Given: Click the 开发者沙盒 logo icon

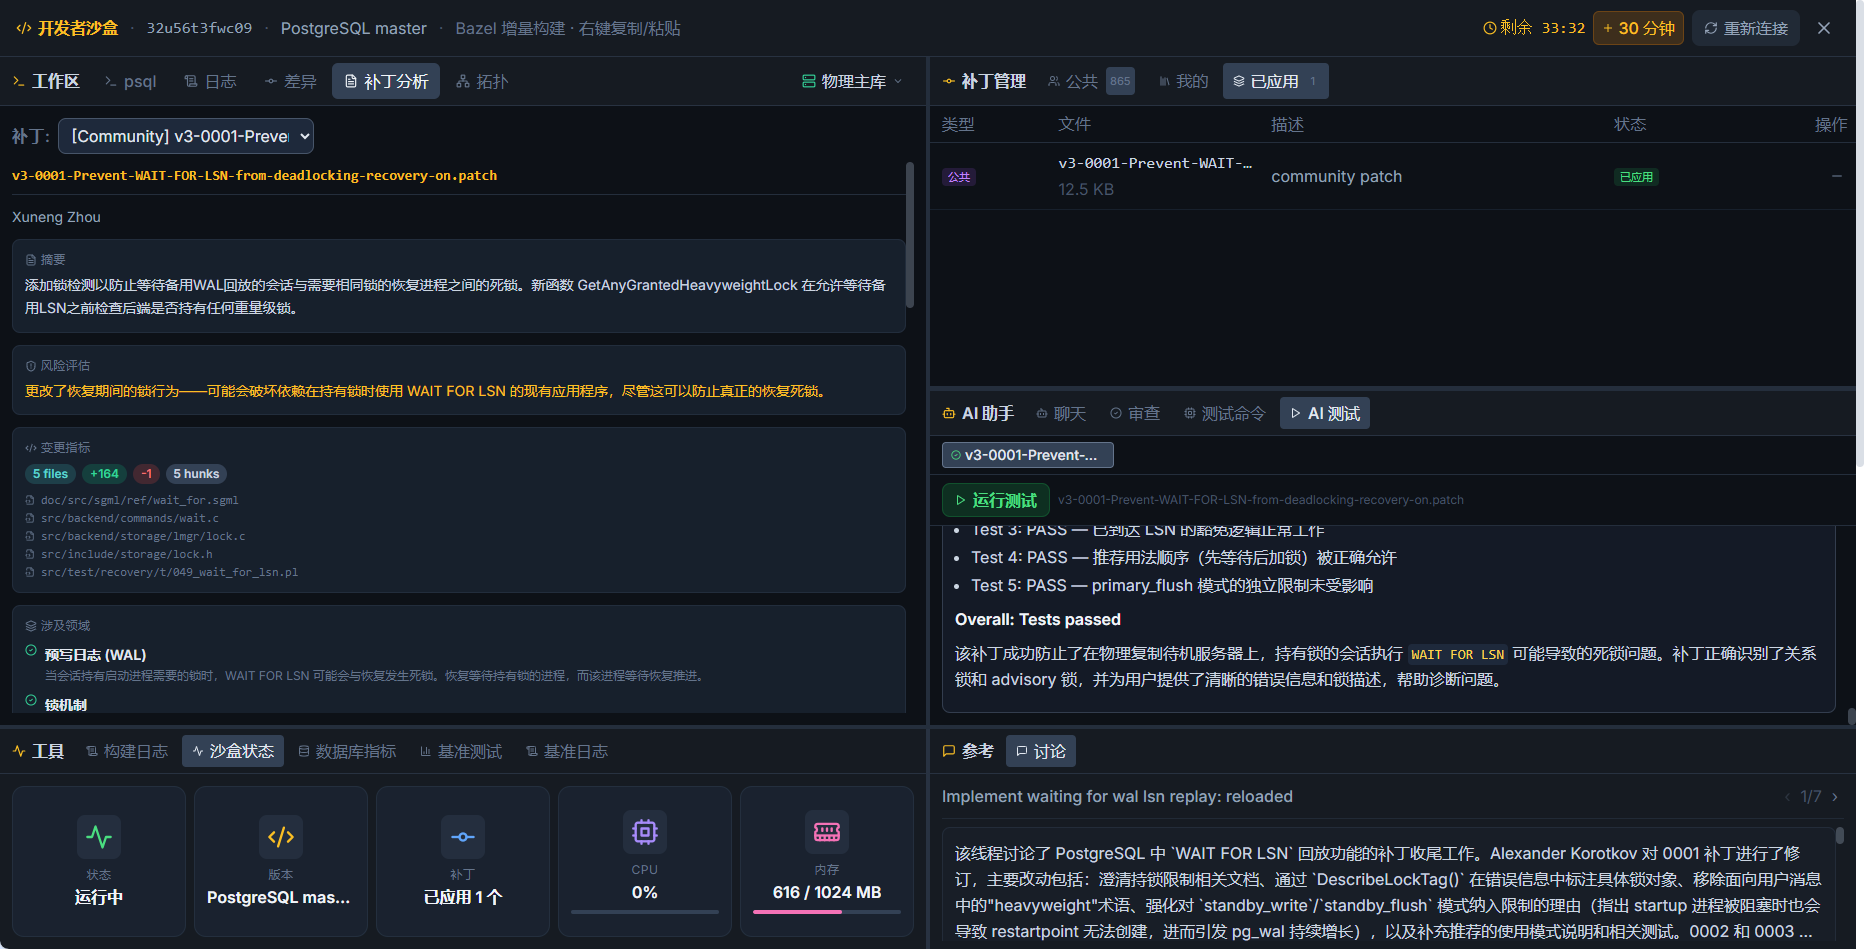Looking at the screenshot, I should [24, 28].
